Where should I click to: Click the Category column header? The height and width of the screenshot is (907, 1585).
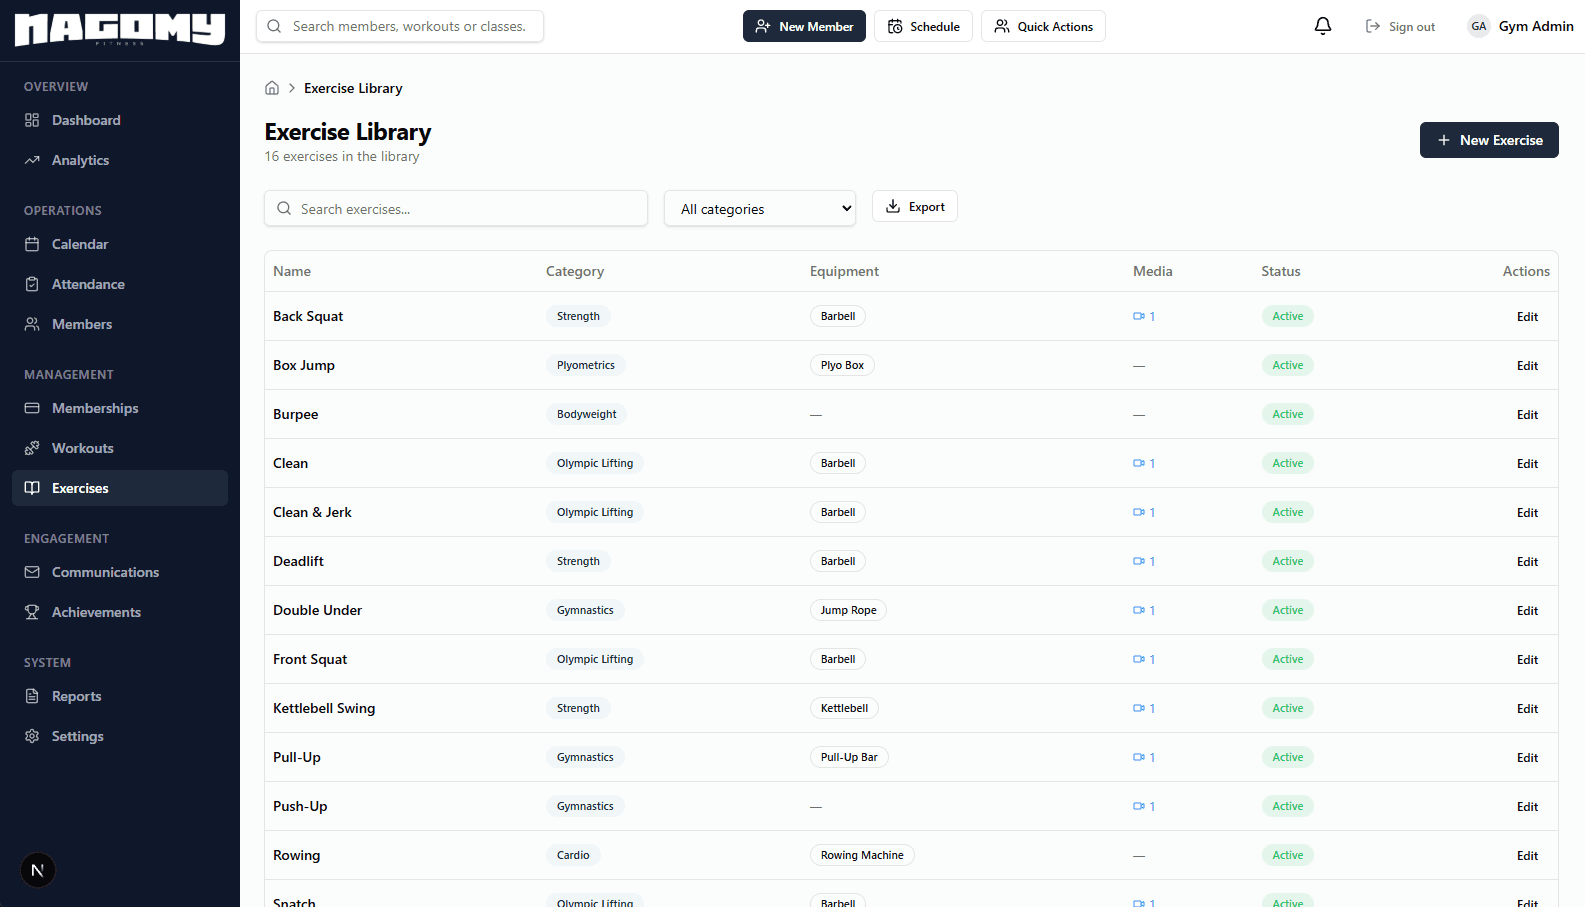click(x=575, y=271)
